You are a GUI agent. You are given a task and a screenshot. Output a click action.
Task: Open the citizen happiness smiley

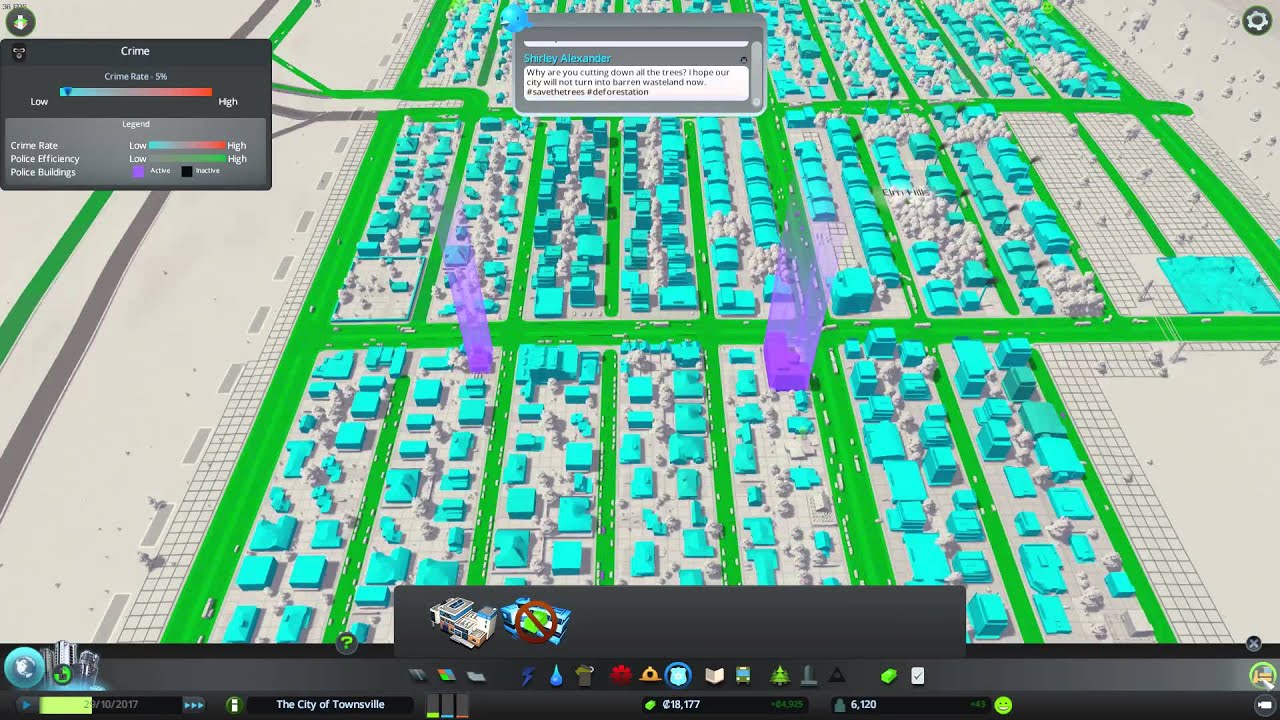pyautogui.click(x=1003, y=705)
